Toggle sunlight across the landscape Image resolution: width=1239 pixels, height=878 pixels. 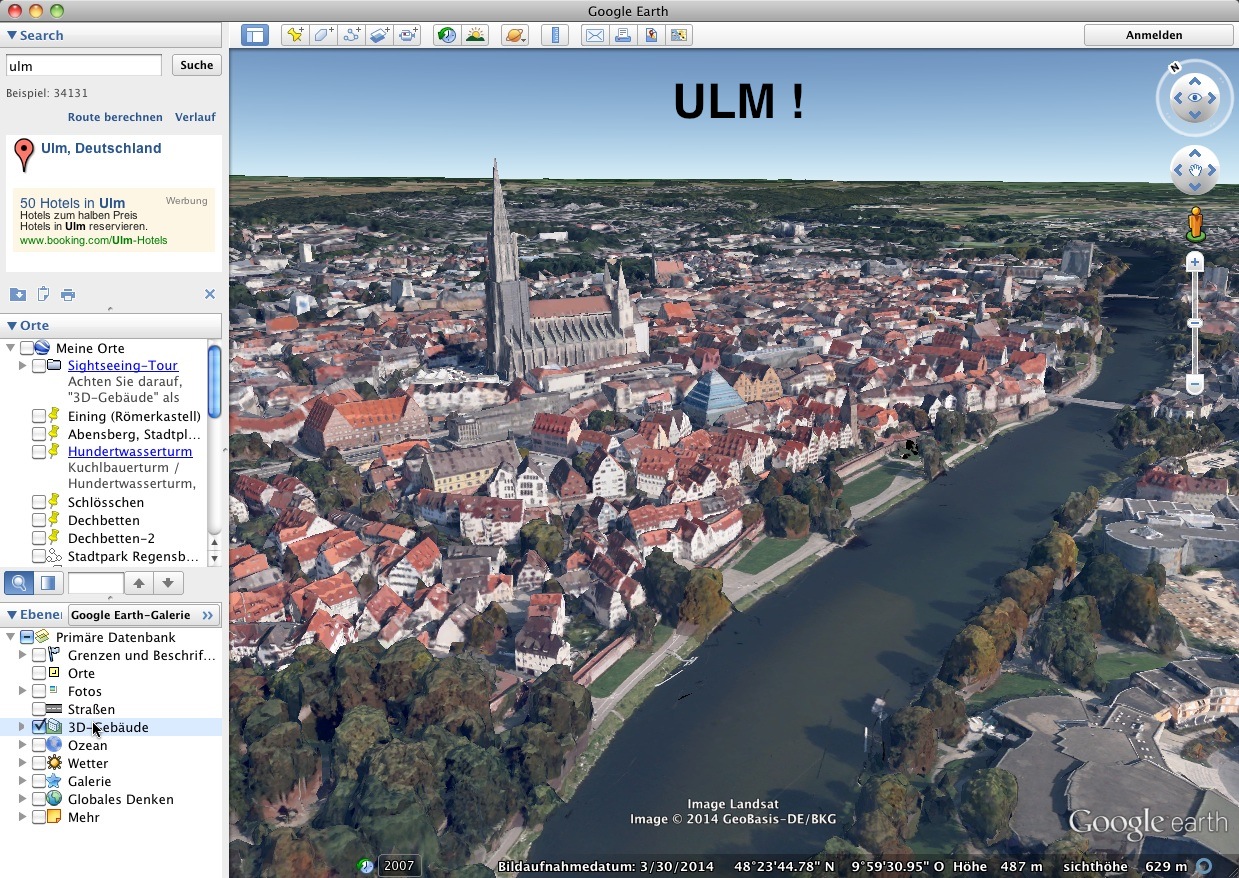(475, 35)
